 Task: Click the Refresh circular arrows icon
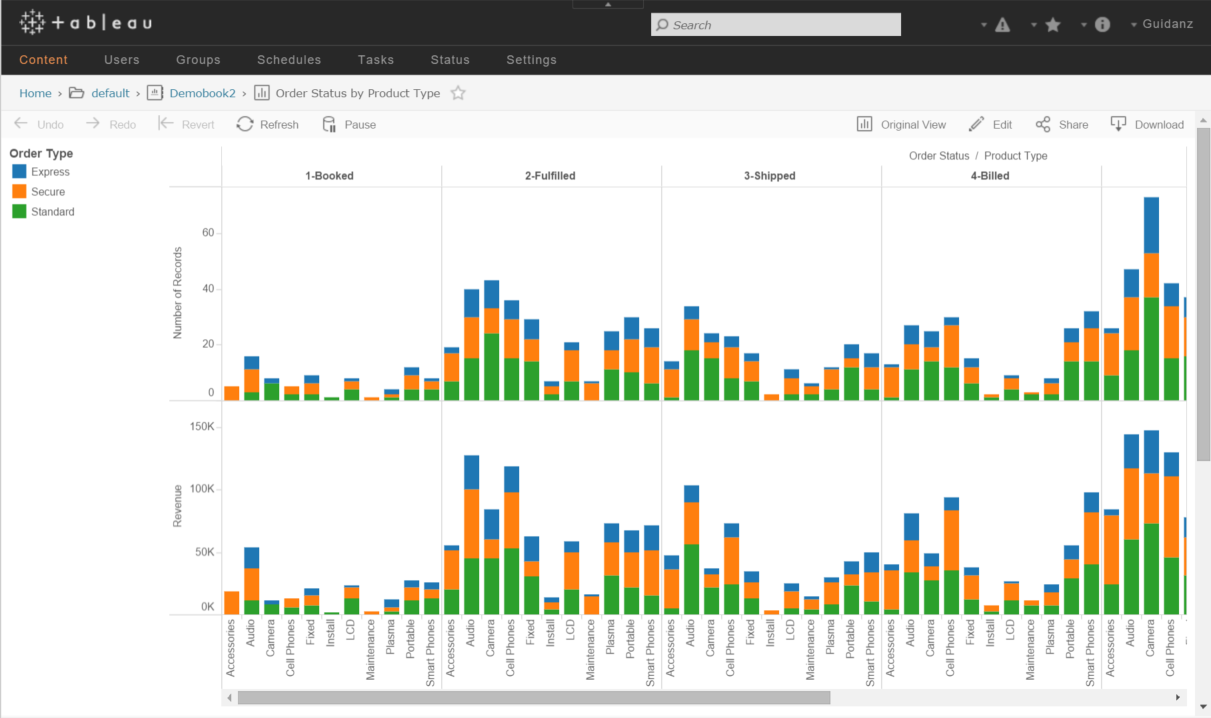pos(245,124)
